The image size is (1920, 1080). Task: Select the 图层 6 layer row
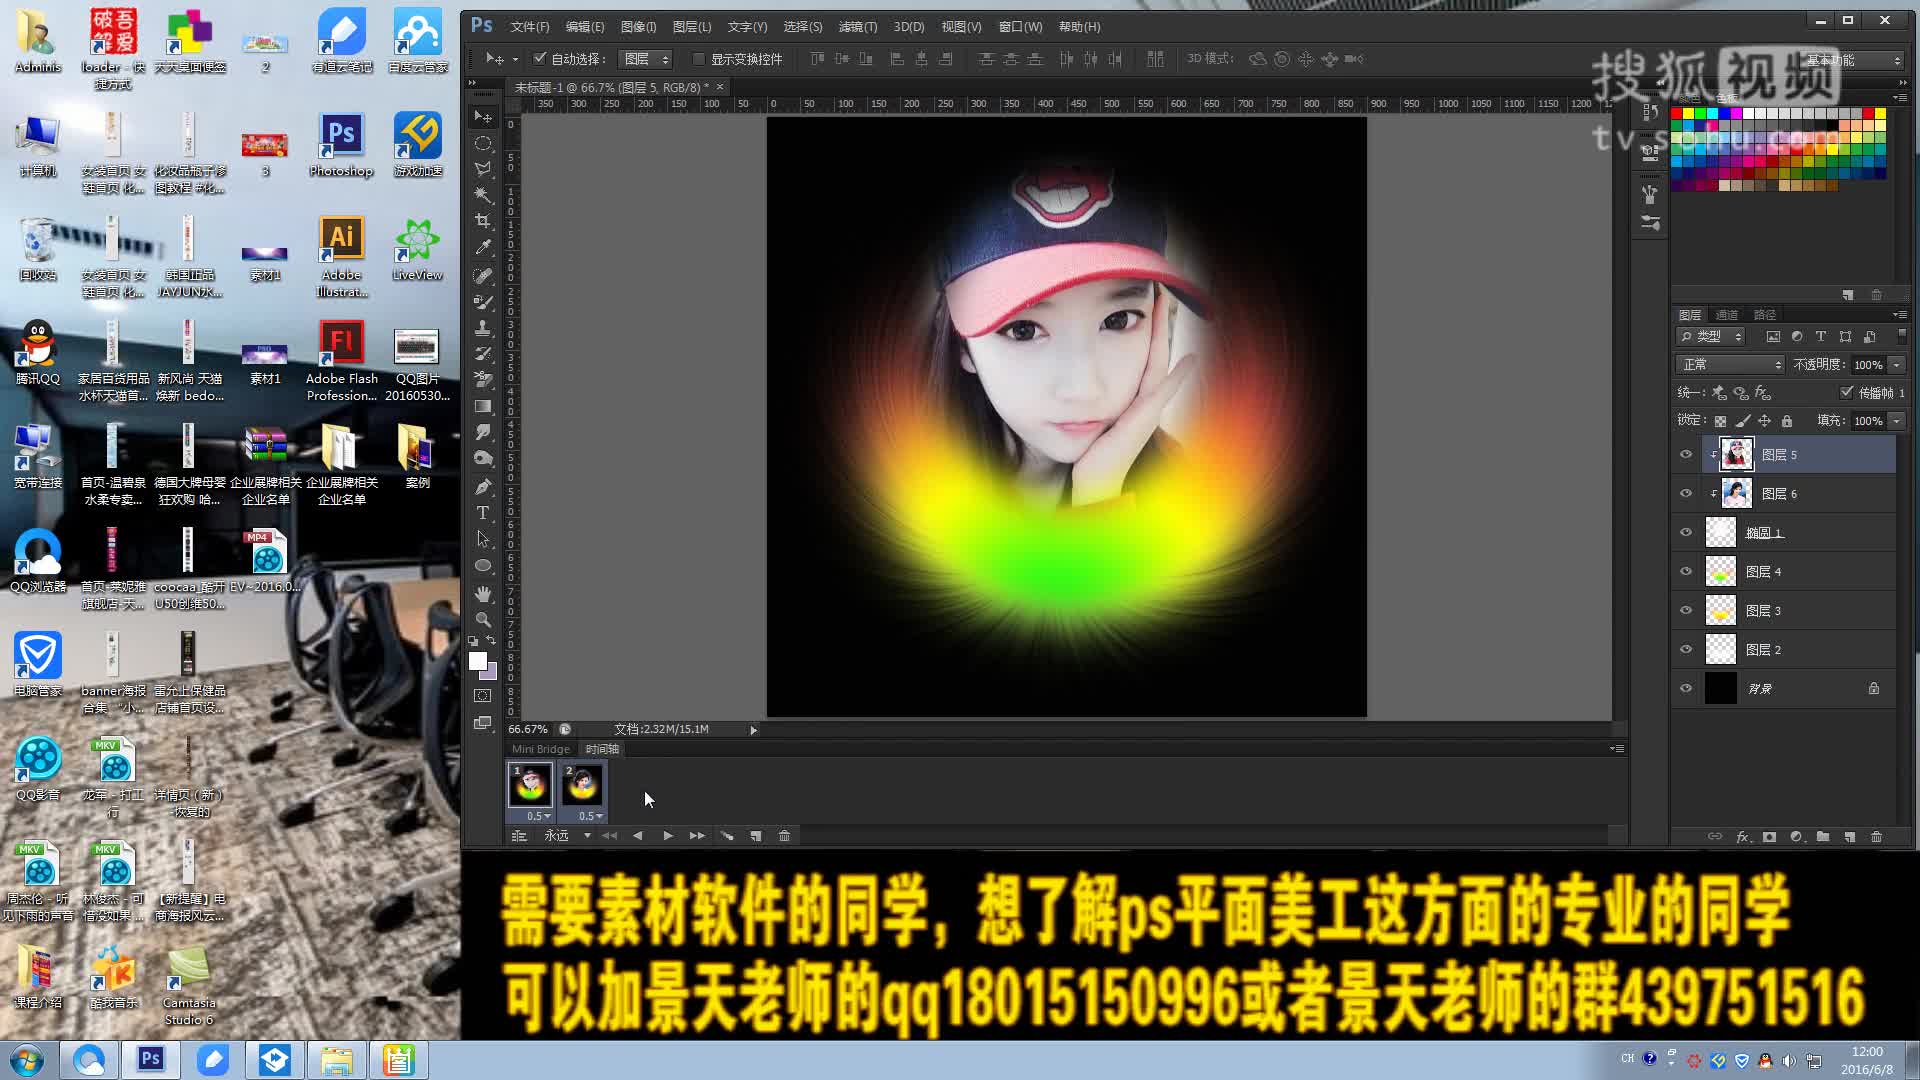click(1799, 493)
